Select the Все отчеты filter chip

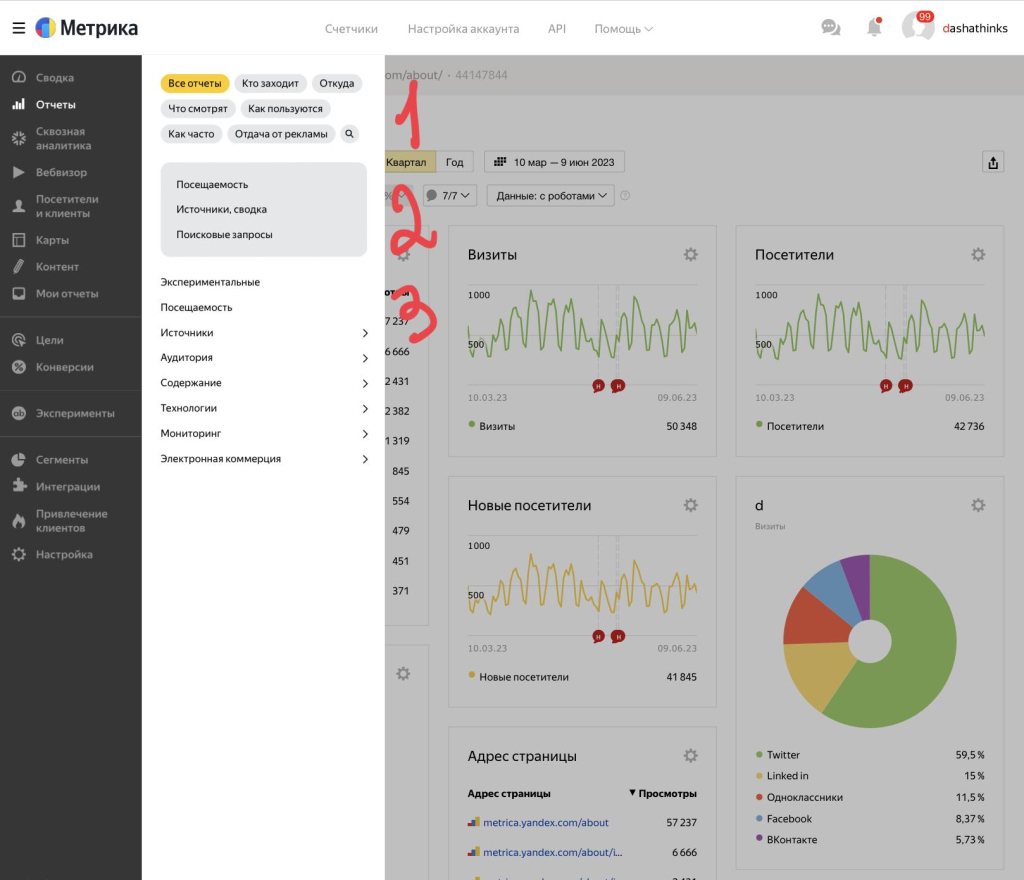[x=195, y=83]
